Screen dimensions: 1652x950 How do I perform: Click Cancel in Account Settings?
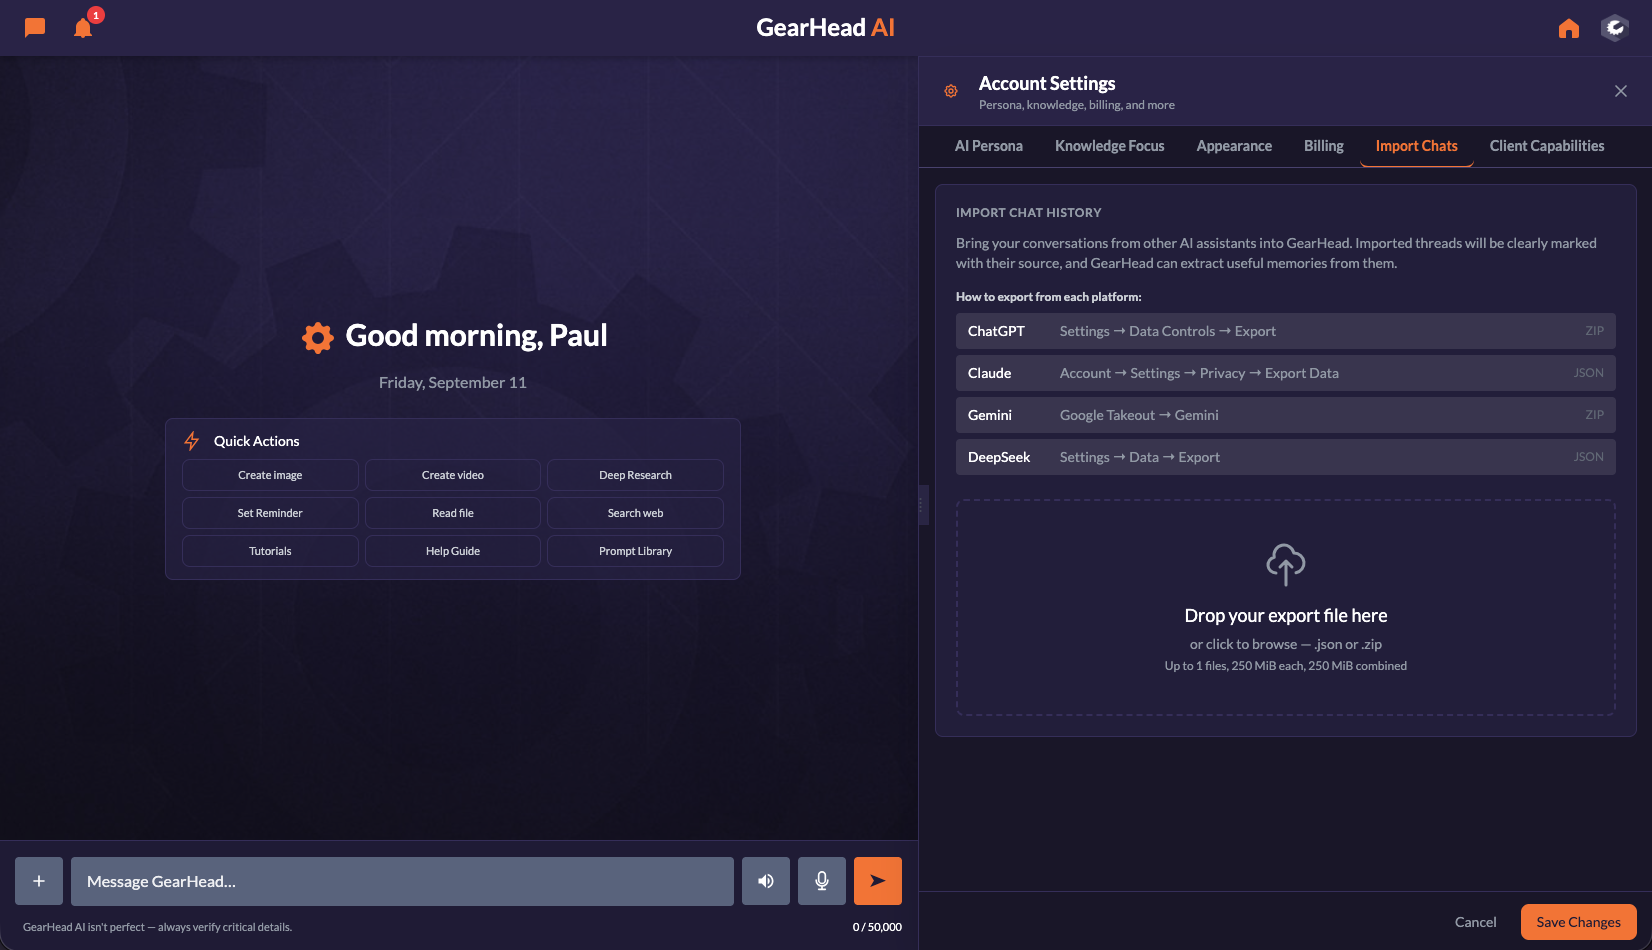pyautogui.click(x=1475, y=922)
